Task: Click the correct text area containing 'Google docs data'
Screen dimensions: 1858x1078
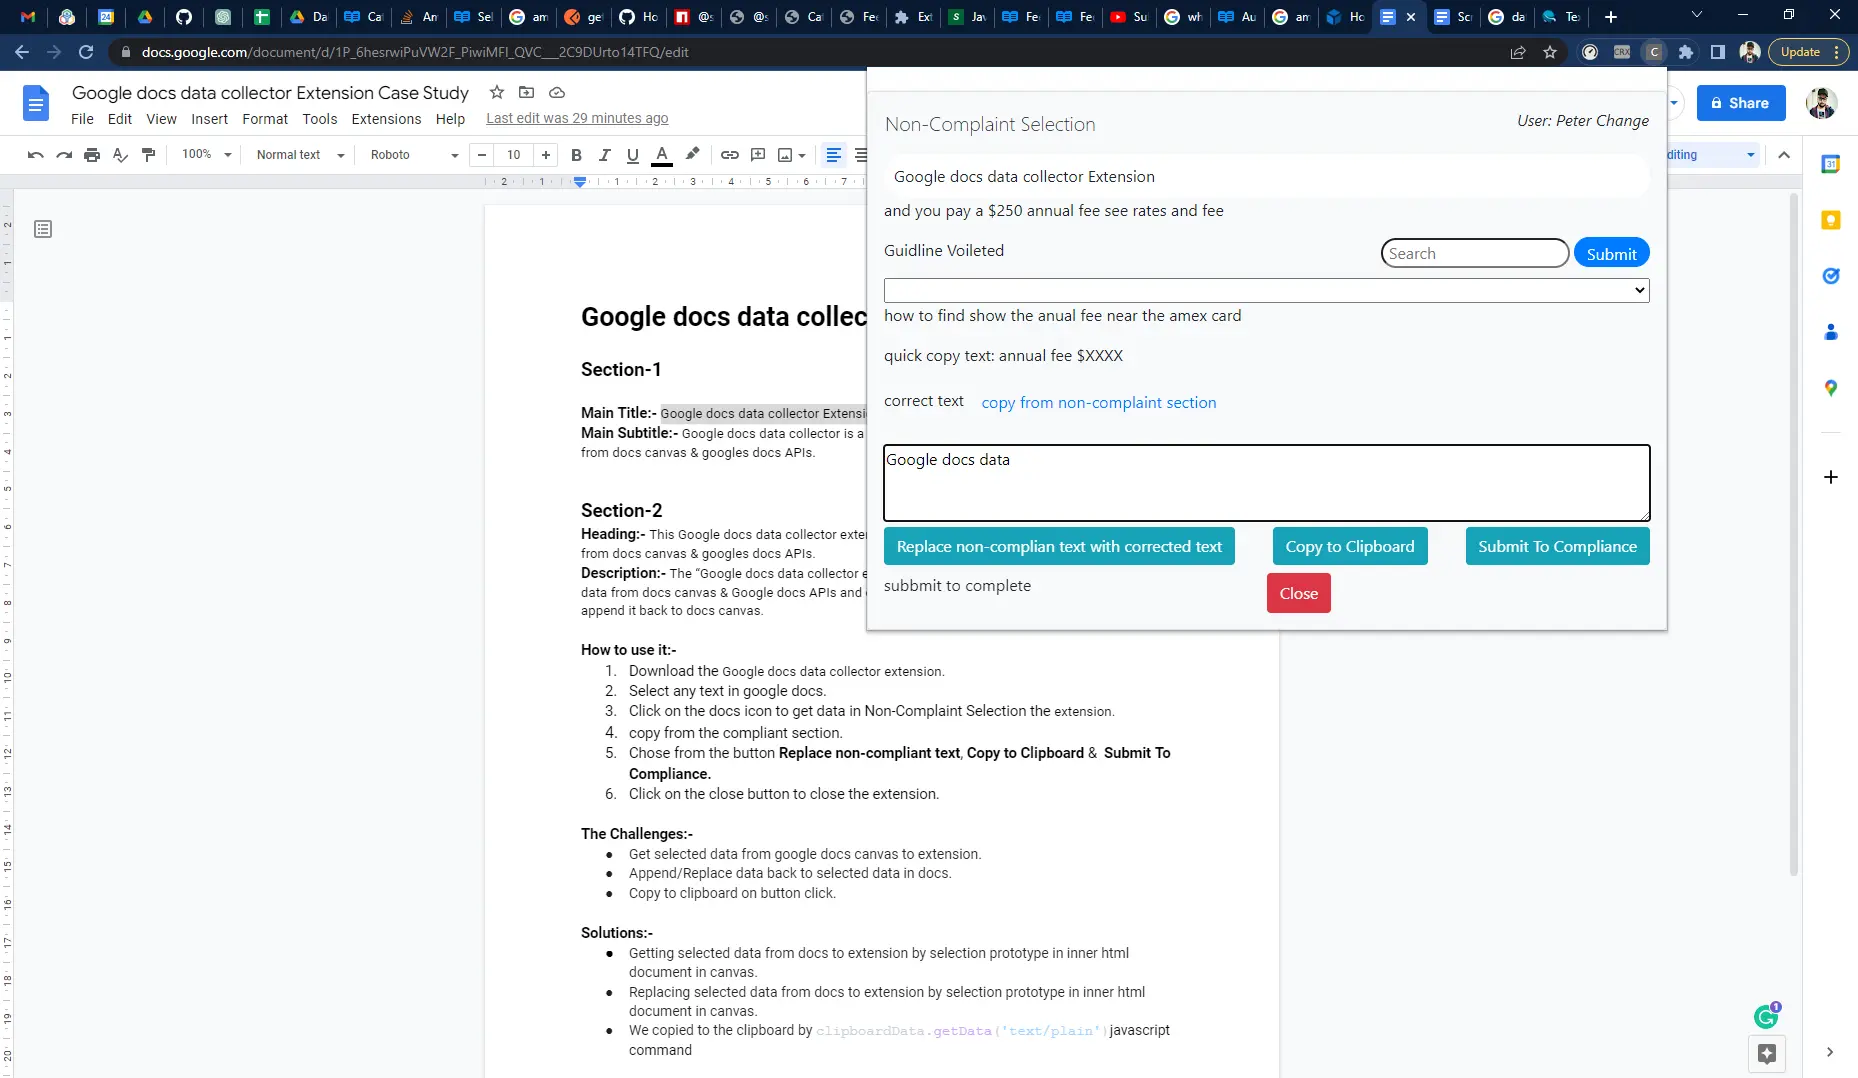Action: 1266,483
